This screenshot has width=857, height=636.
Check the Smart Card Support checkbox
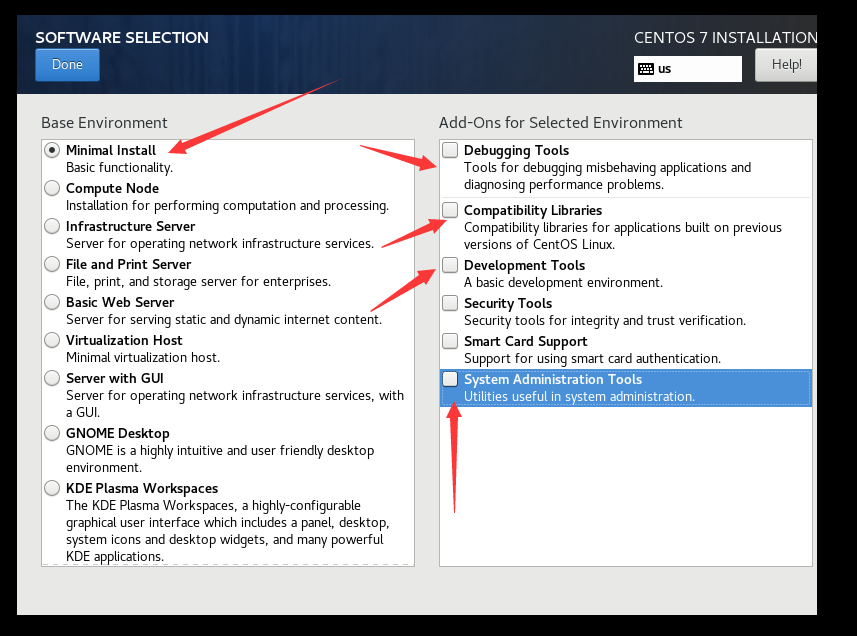pos(450,341)
